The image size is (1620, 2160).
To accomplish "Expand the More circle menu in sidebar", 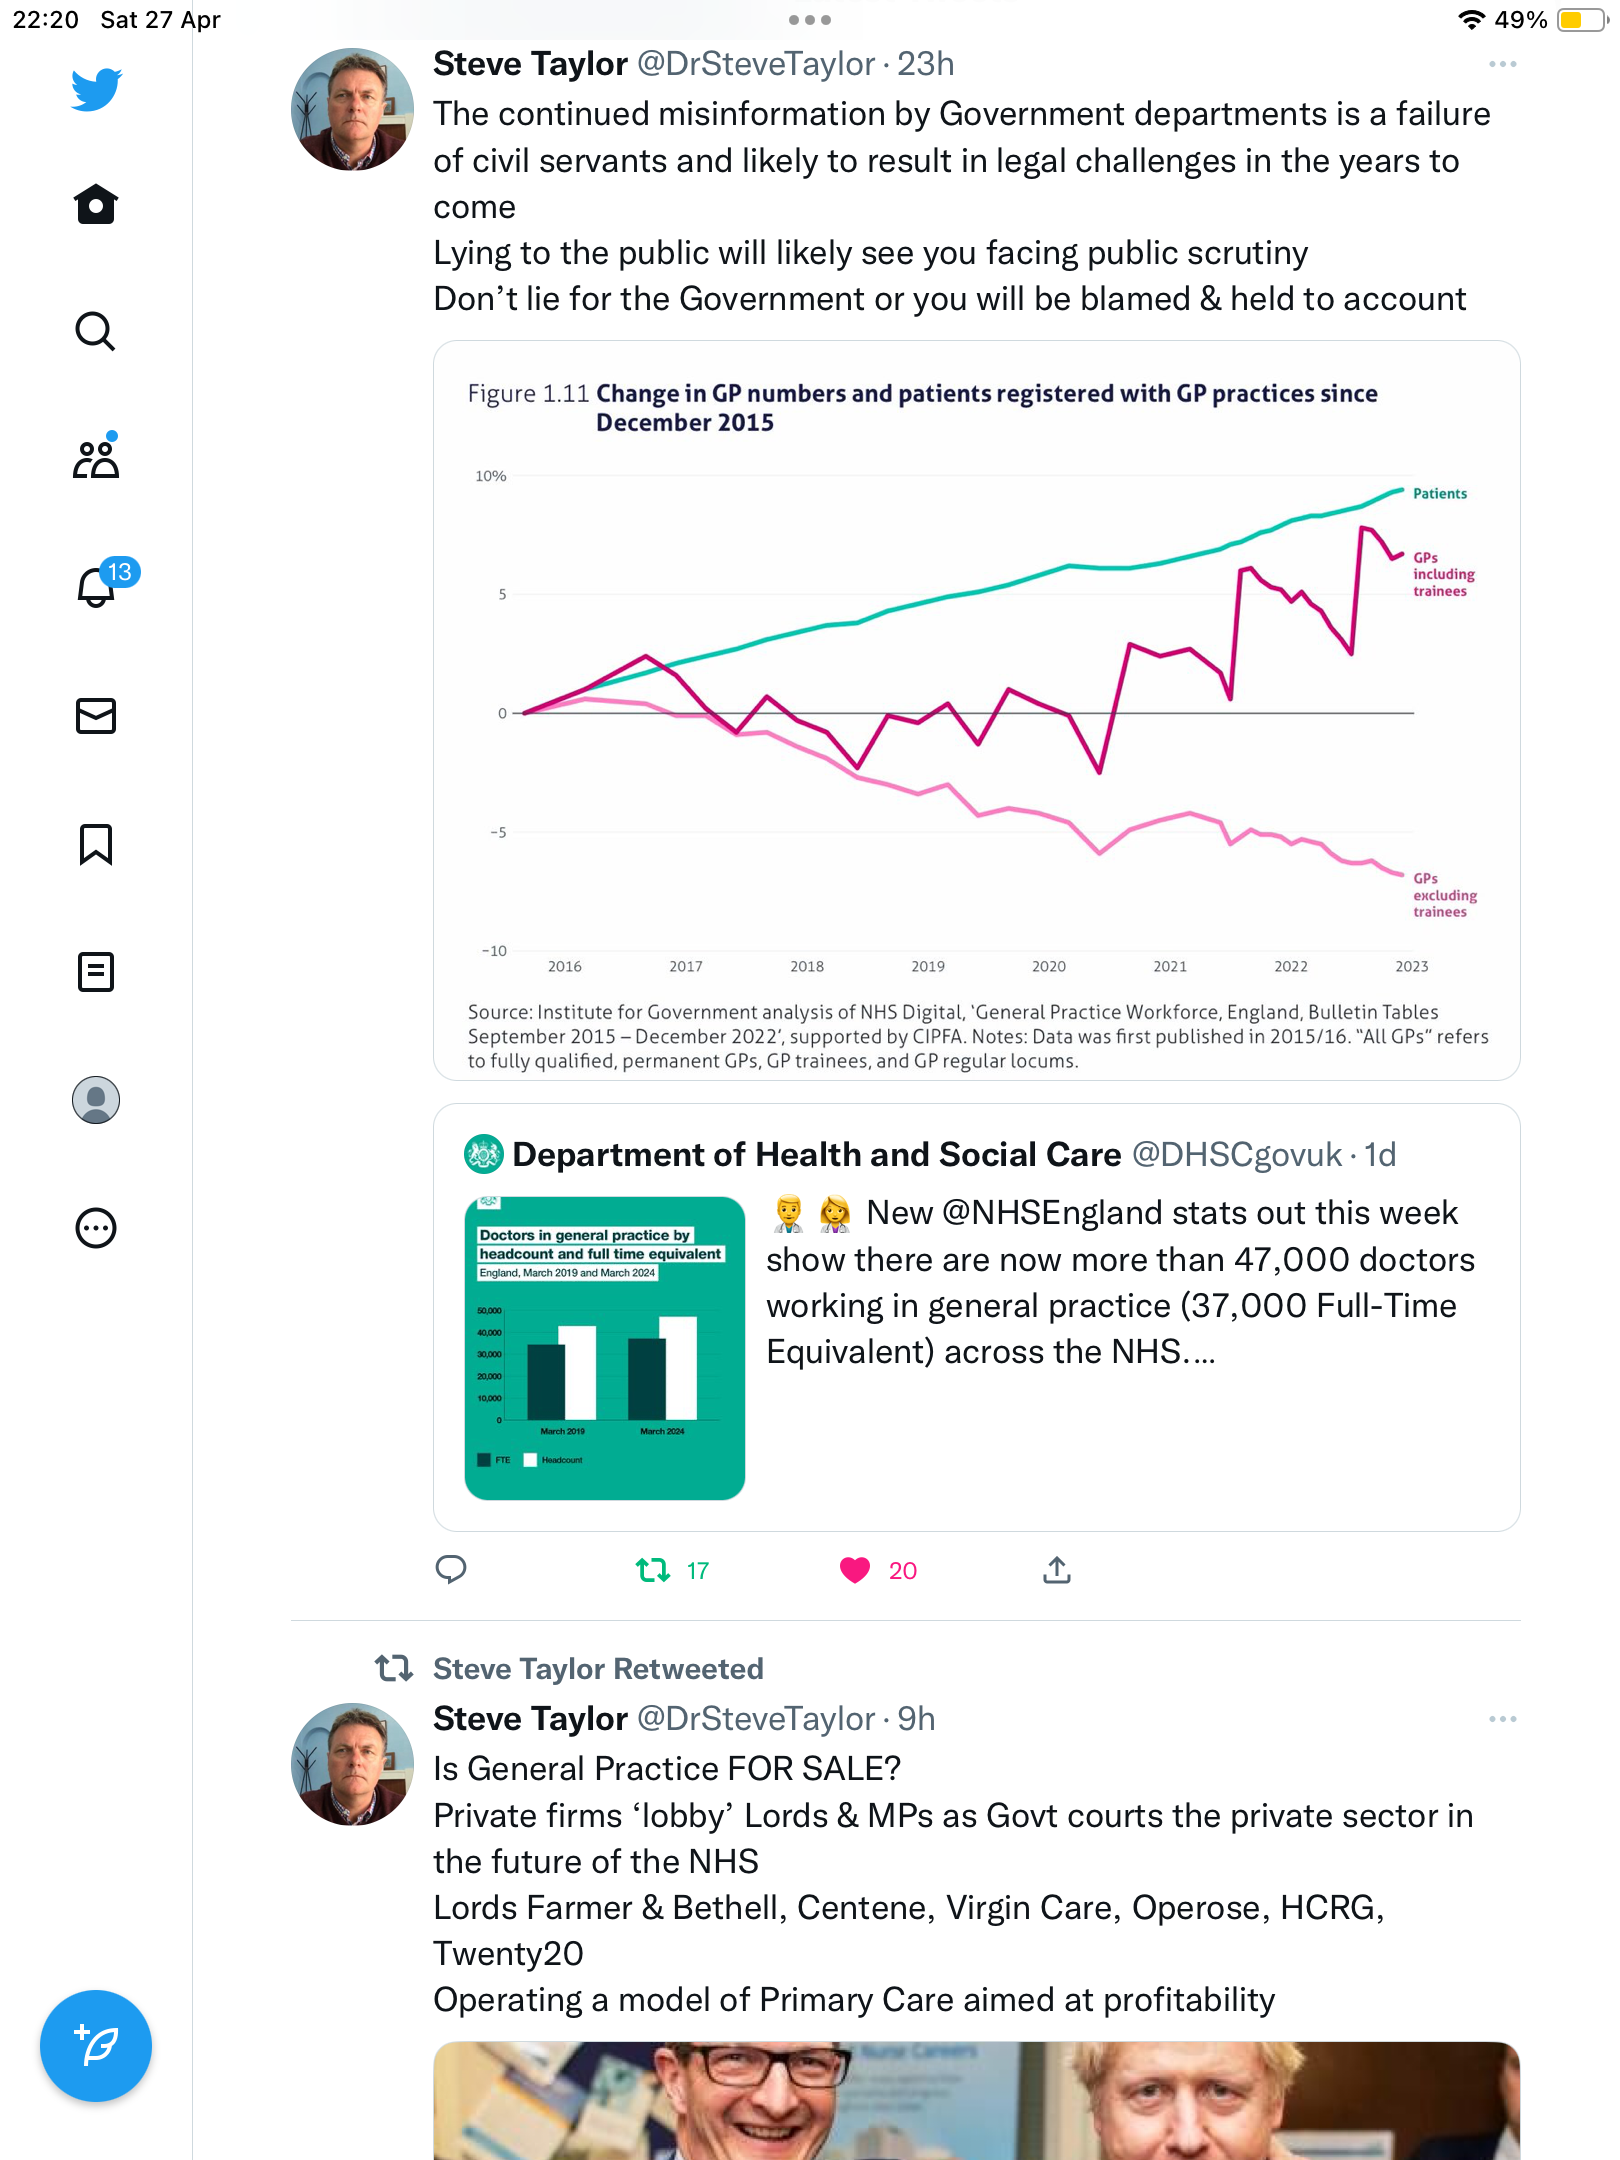I will coord(96,1228).
